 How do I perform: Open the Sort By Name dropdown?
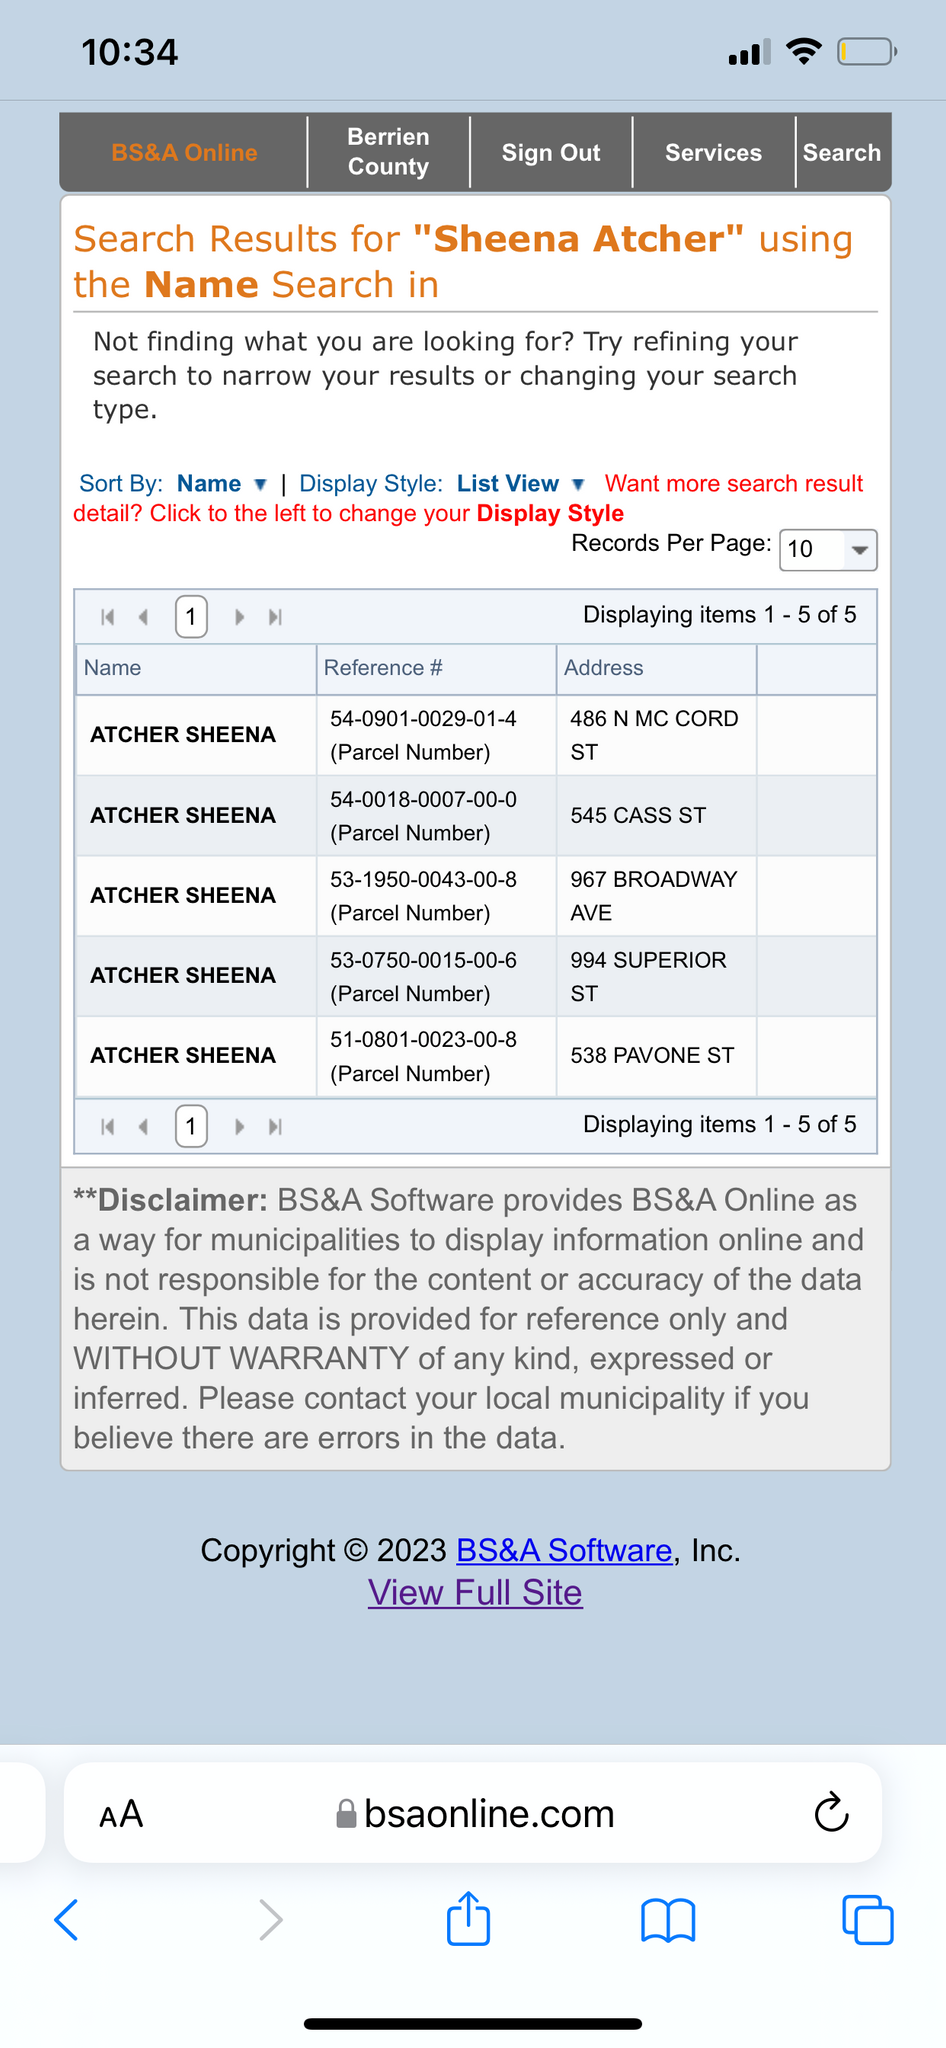[x=221, y=484]
